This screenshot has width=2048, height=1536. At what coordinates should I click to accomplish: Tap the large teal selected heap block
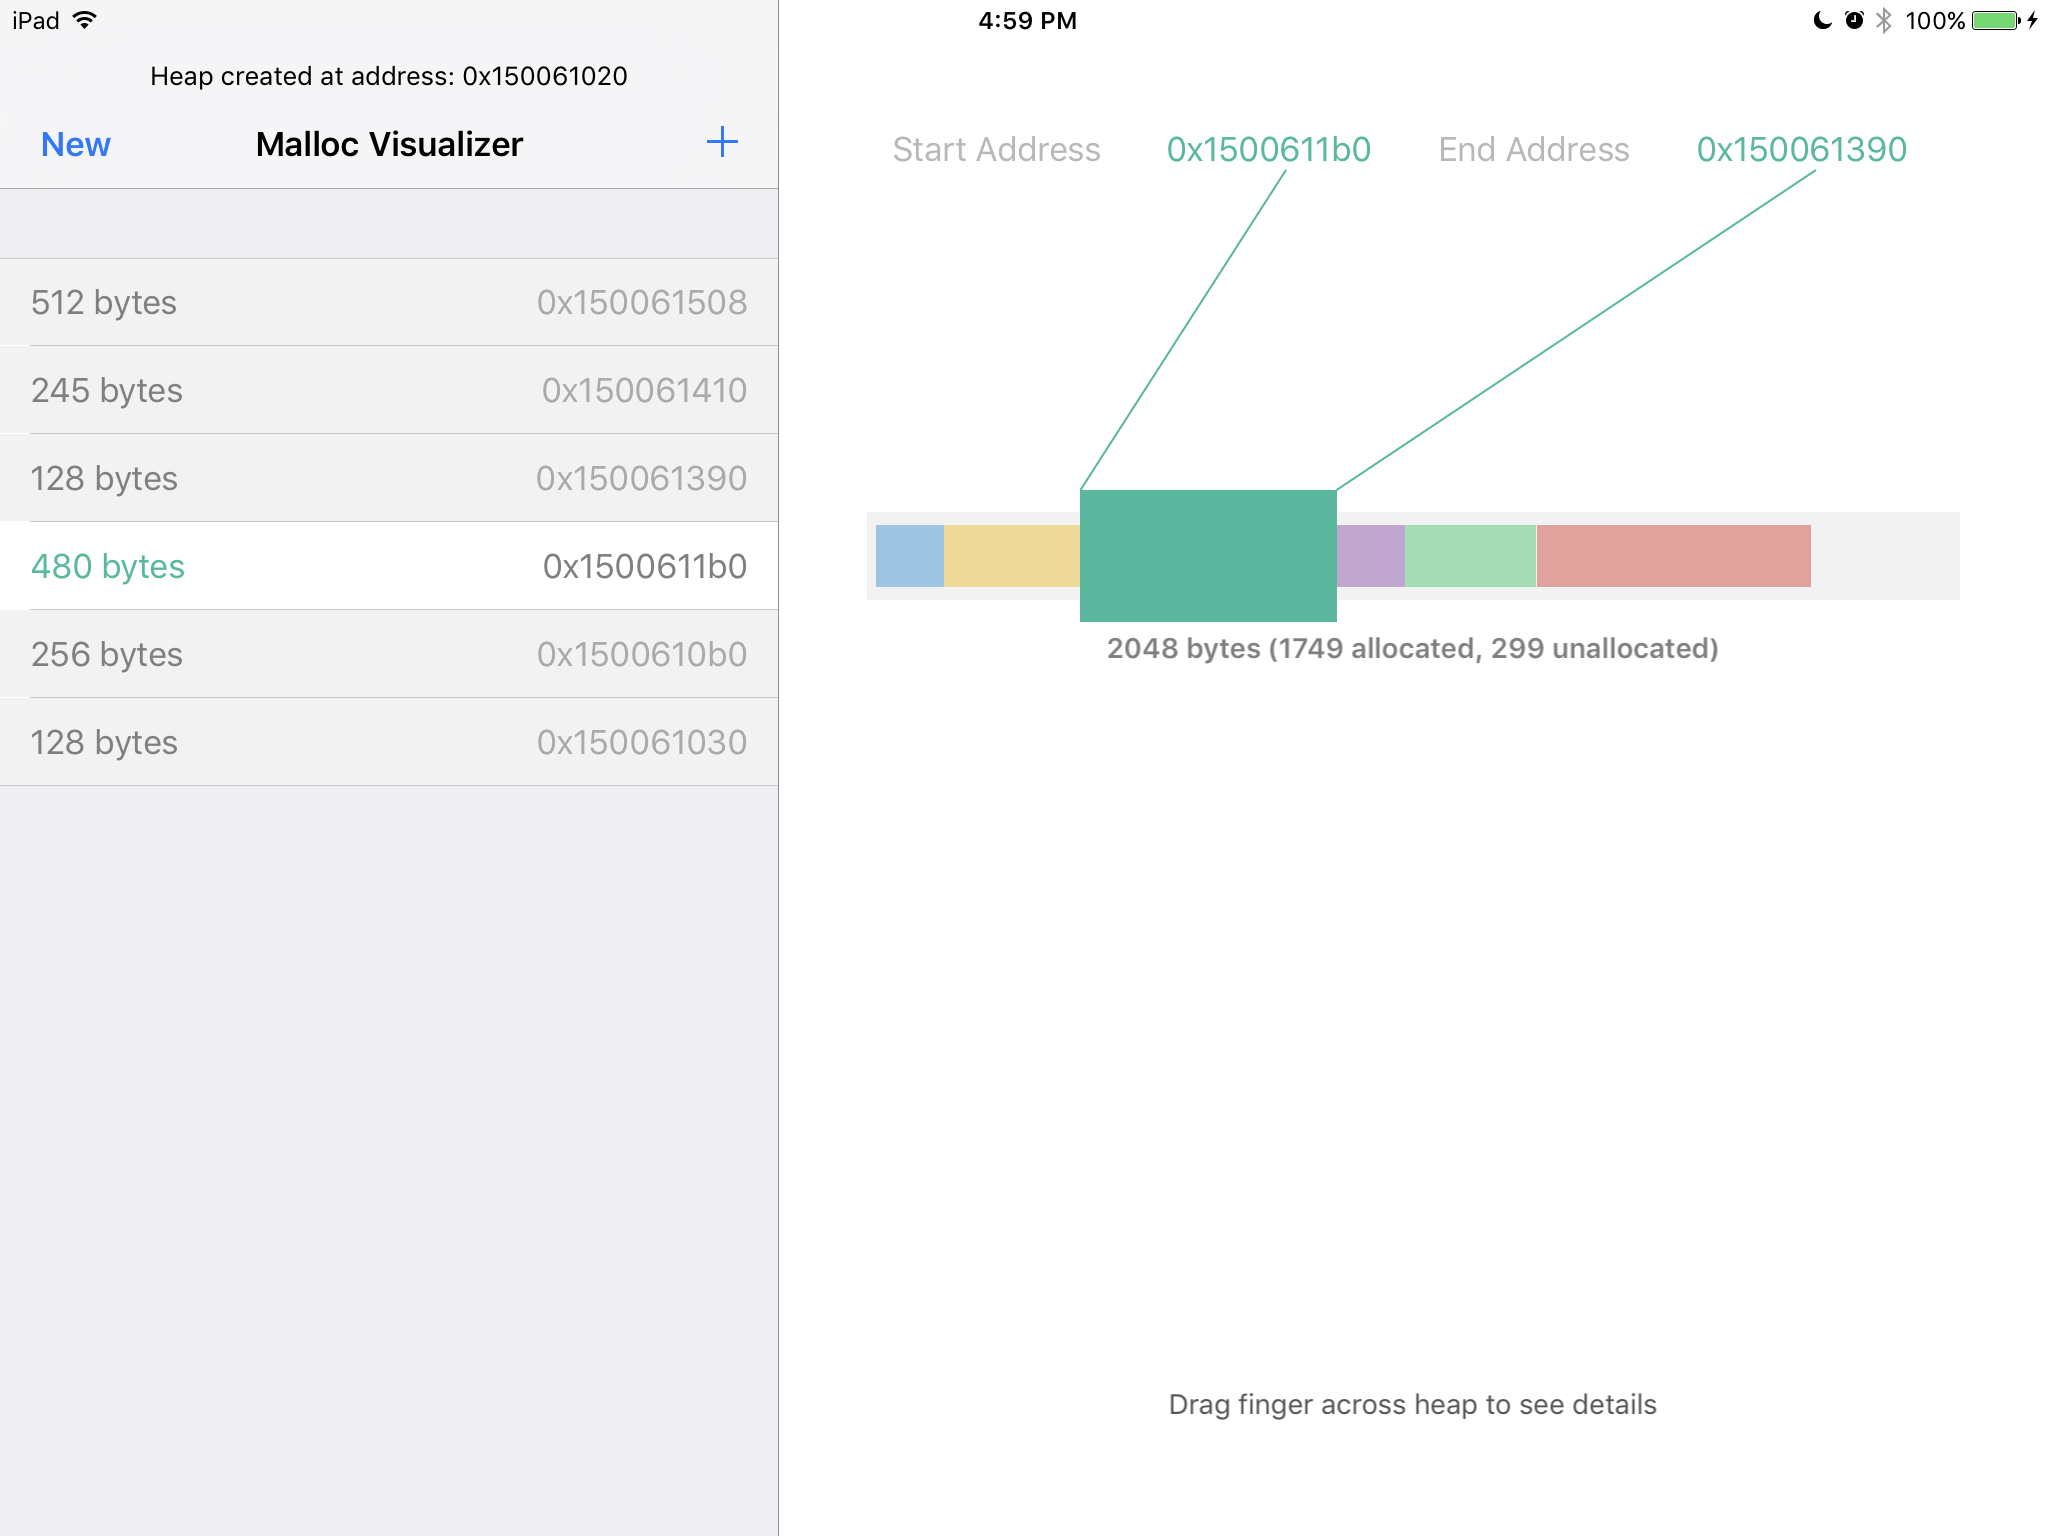click(x=1208, y=556)
